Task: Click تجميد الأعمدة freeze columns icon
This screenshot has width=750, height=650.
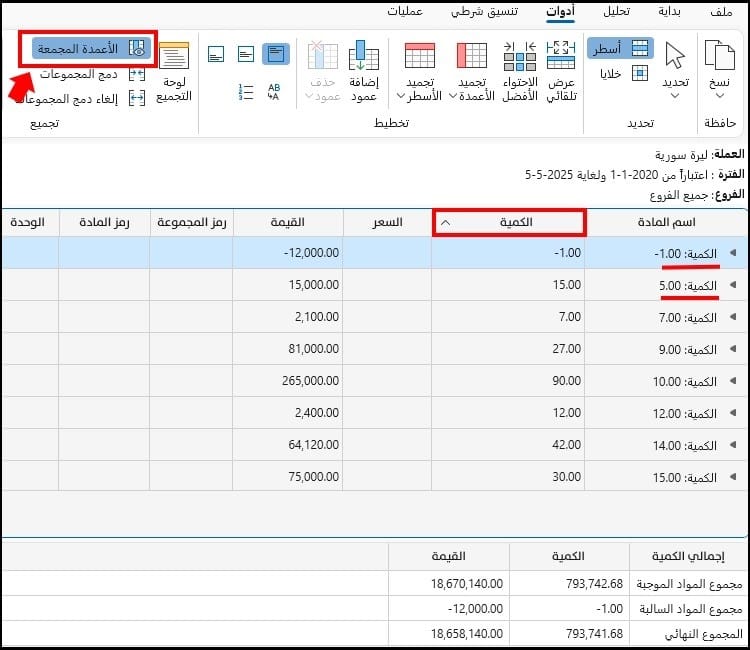Action: pyautogui.click(x=472, y=55)
